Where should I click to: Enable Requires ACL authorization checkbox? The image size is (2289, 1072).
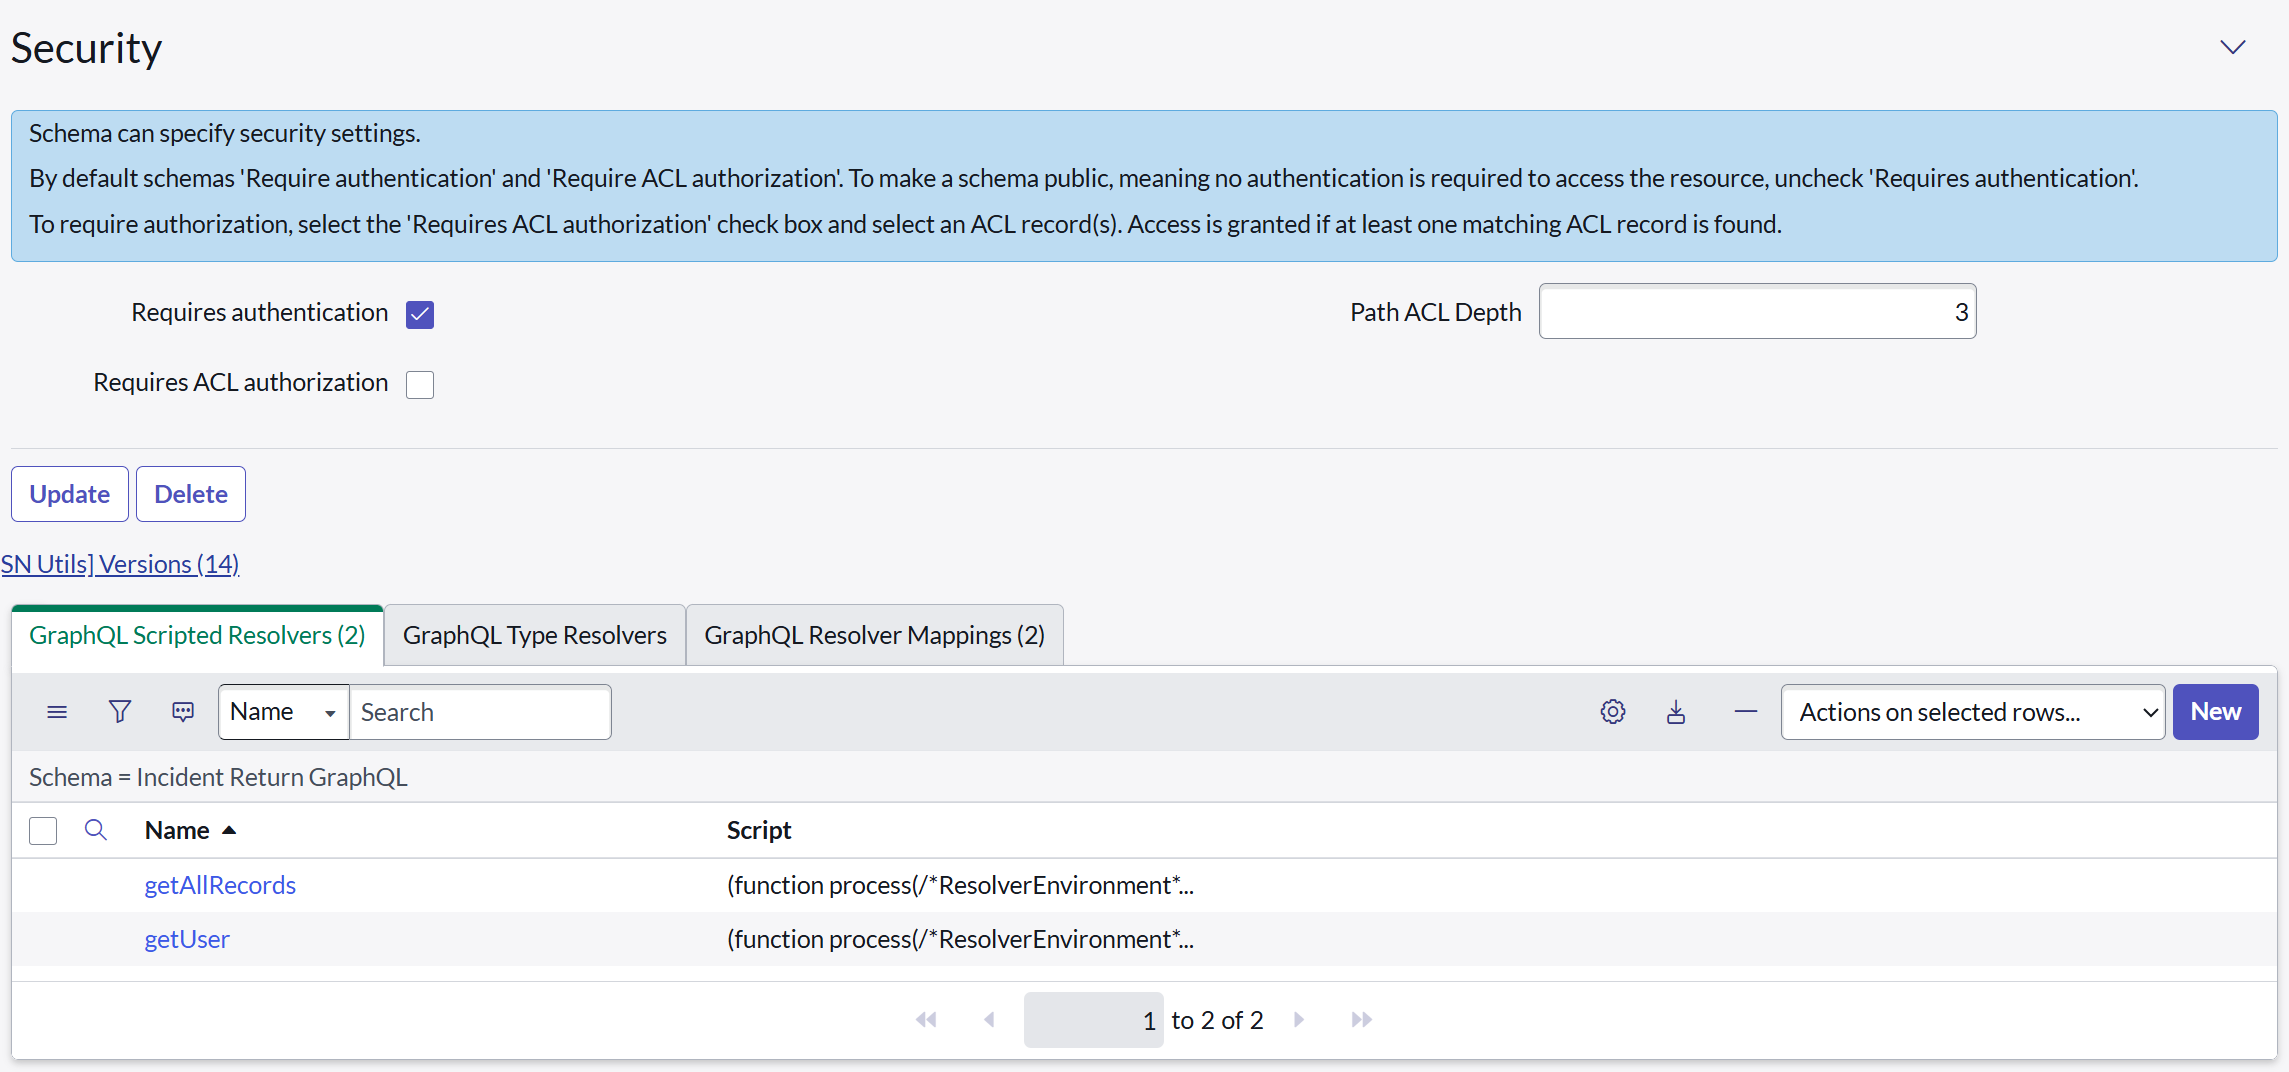tap(420, 384)
